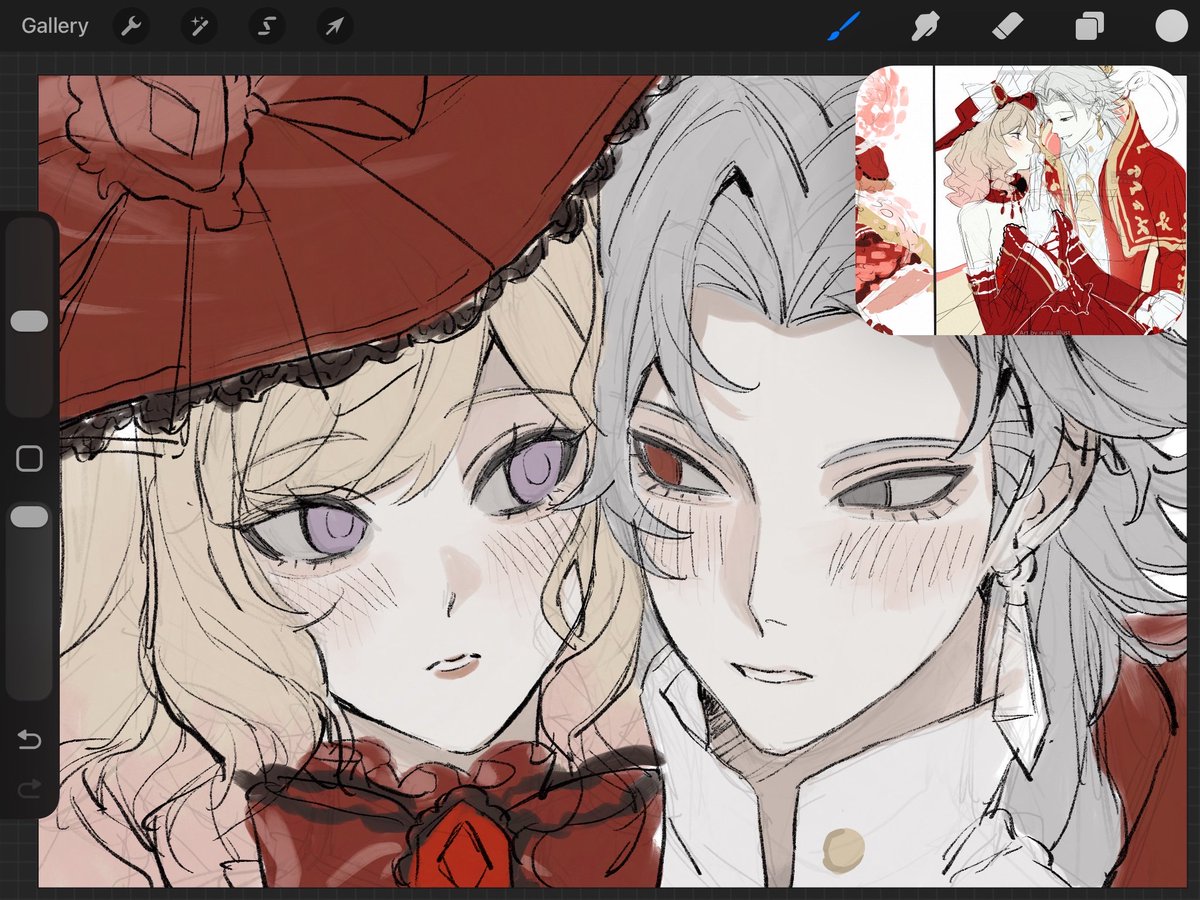
Task: Open the Layers panel
Action: tap(1090, 26)
